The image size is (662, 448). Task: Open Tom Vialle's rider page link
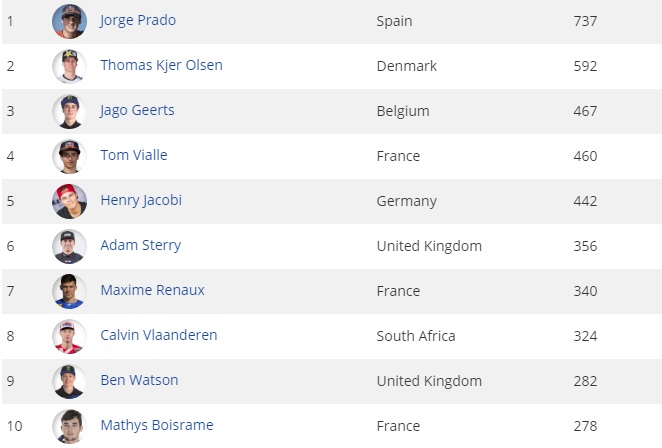tap(134, 155)
